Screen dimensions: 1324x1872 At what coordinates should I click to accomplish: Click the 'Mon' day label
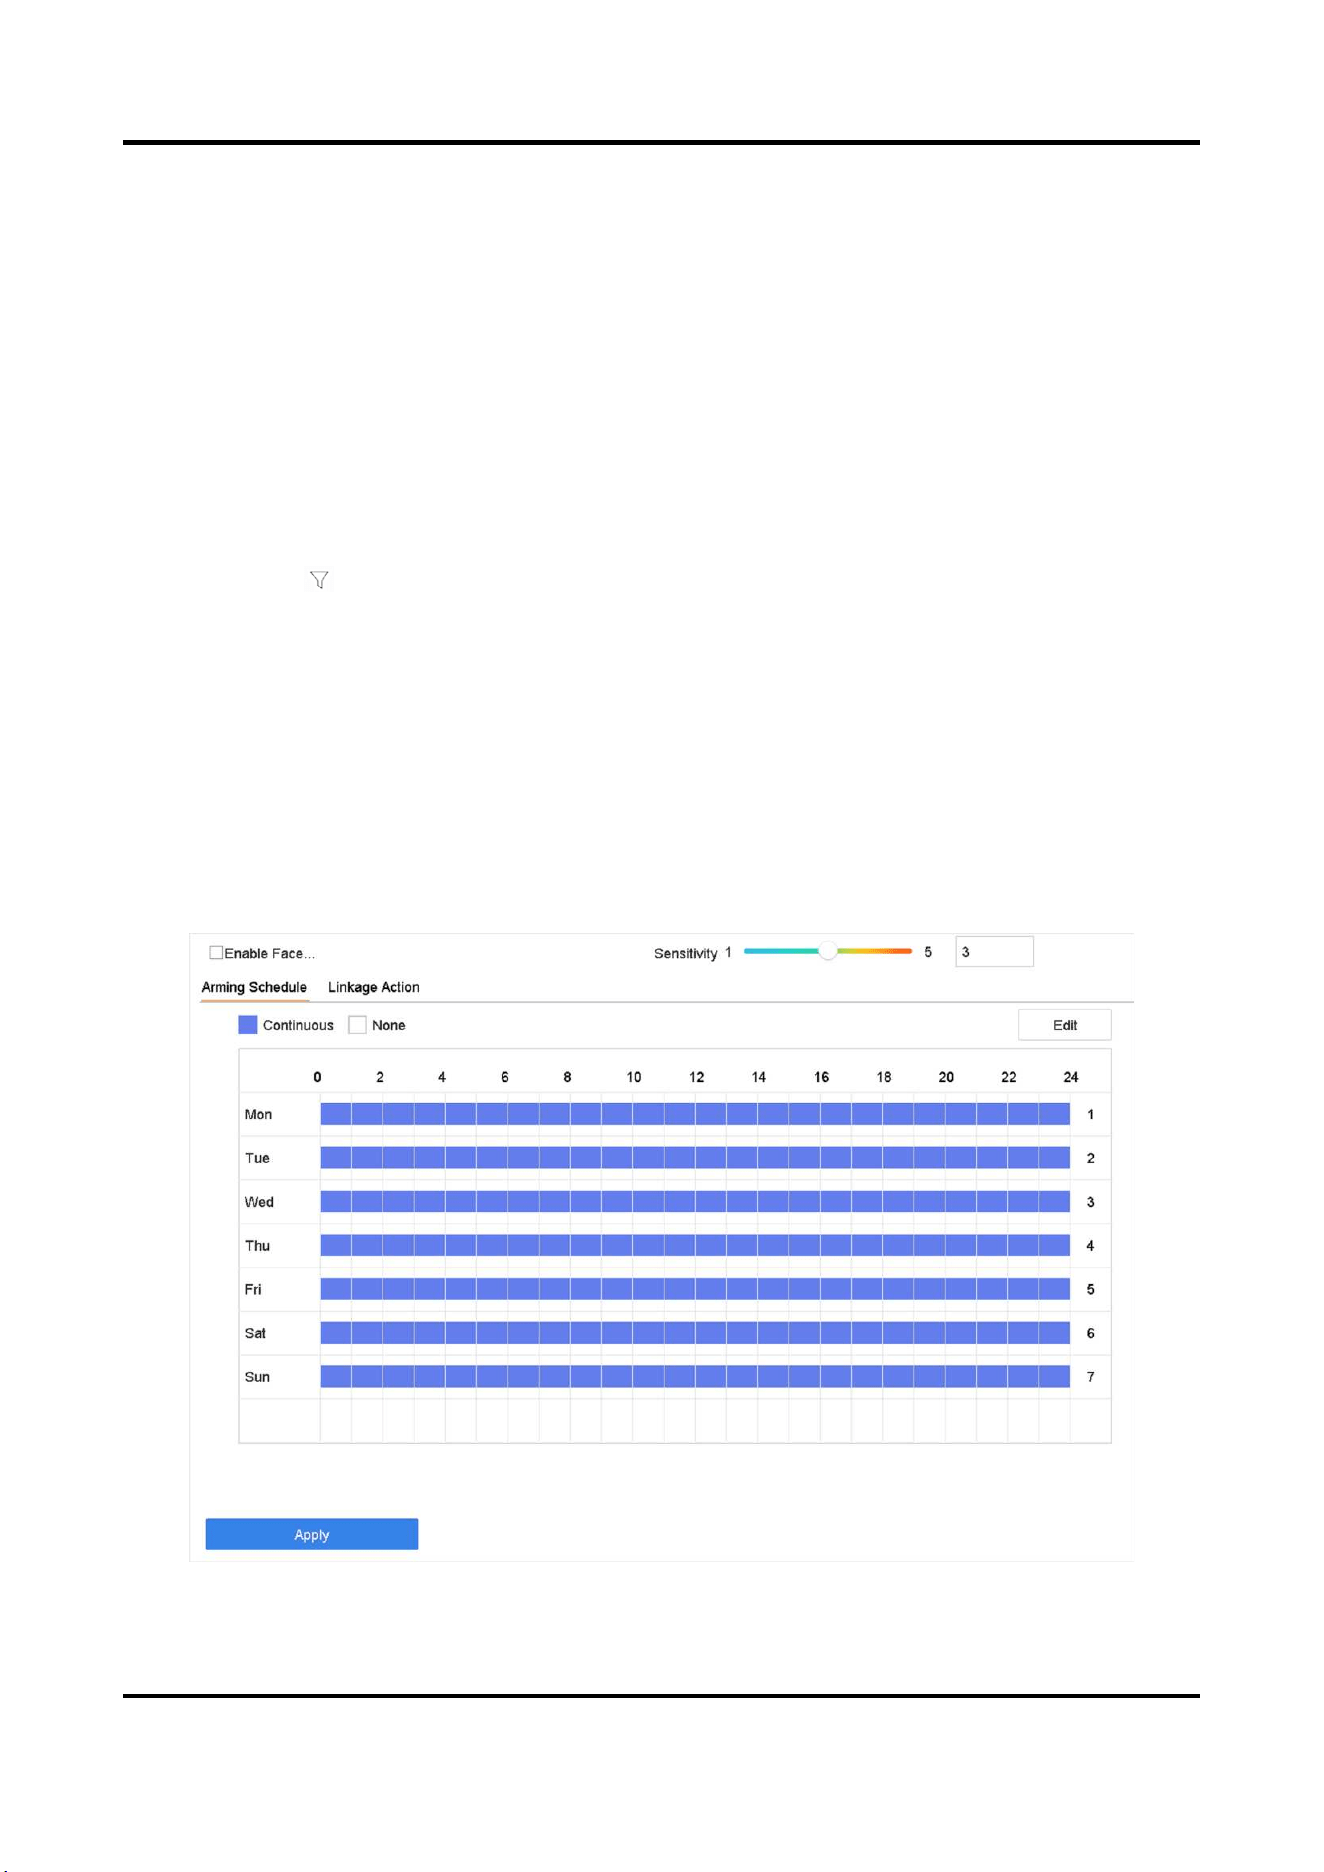258,1114
